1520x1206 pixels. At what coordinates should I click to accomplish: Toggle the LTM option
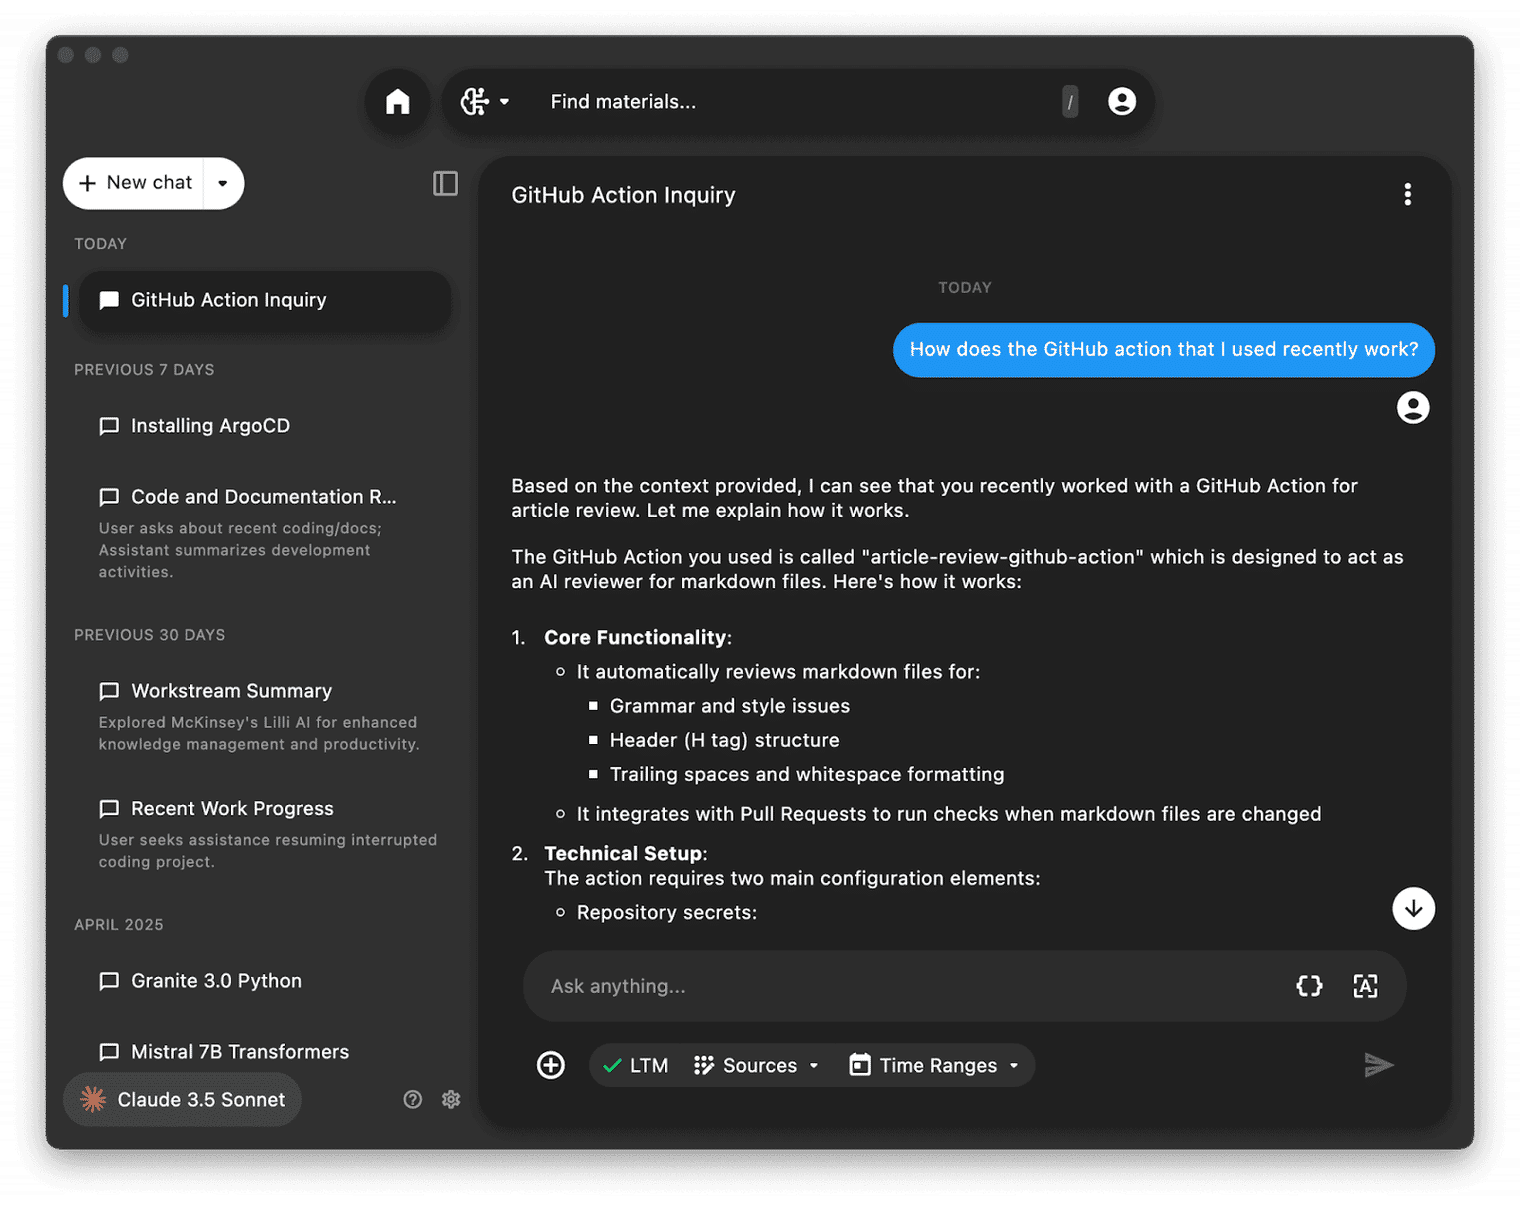[636, 1065]
